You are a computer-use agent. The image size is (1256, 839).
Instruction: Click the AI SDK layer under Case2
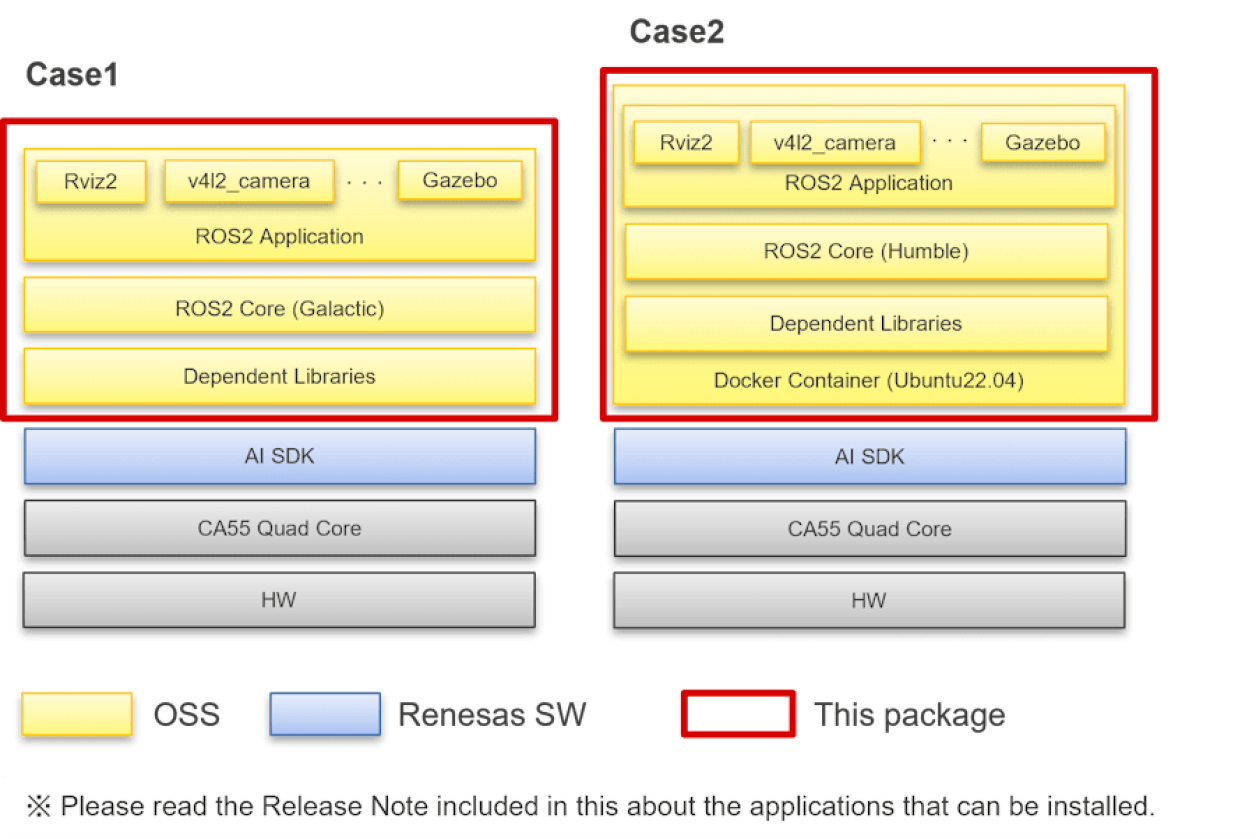click(868, 456)
